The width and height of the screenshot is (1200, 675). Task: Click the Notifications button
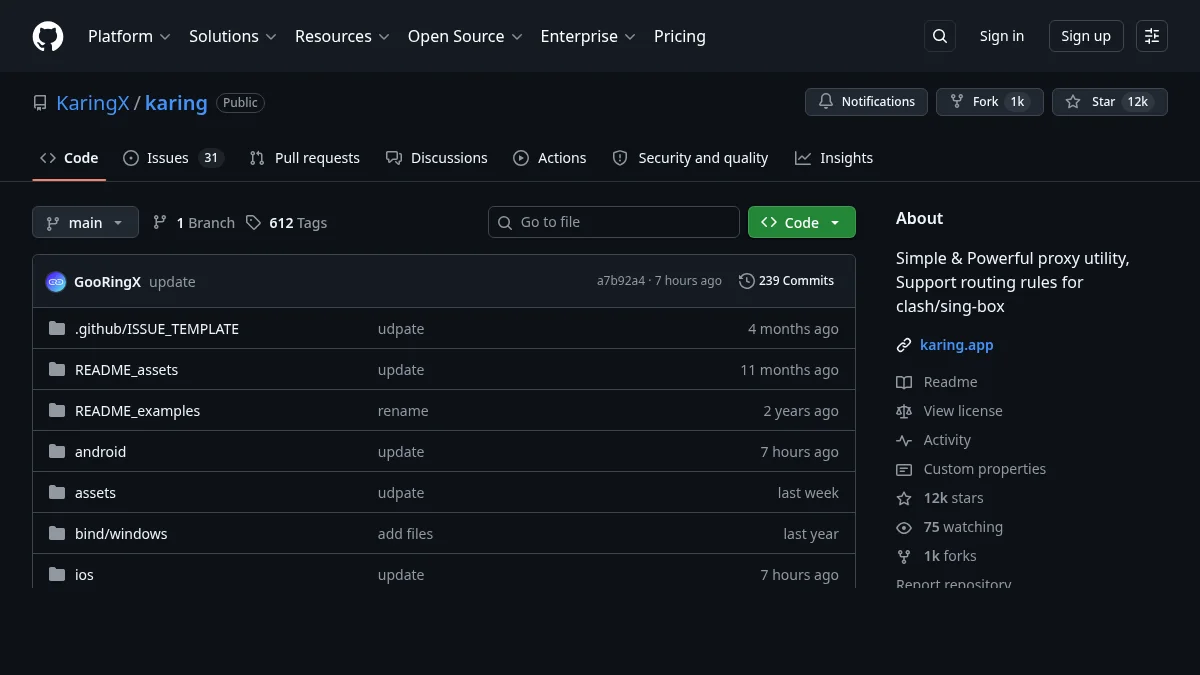[x=866, y=102]
